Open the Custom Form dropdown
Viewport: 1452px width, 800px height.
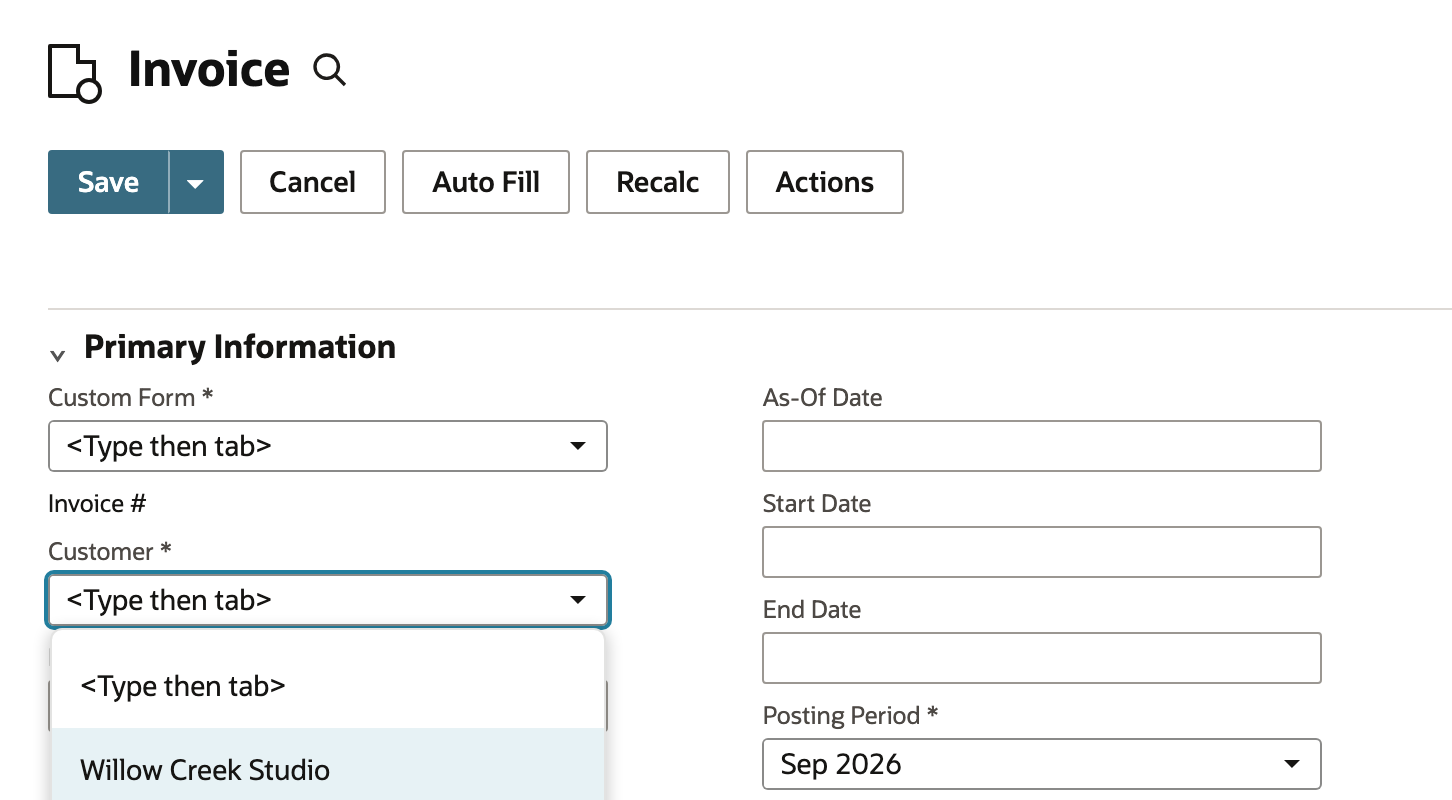328,446
